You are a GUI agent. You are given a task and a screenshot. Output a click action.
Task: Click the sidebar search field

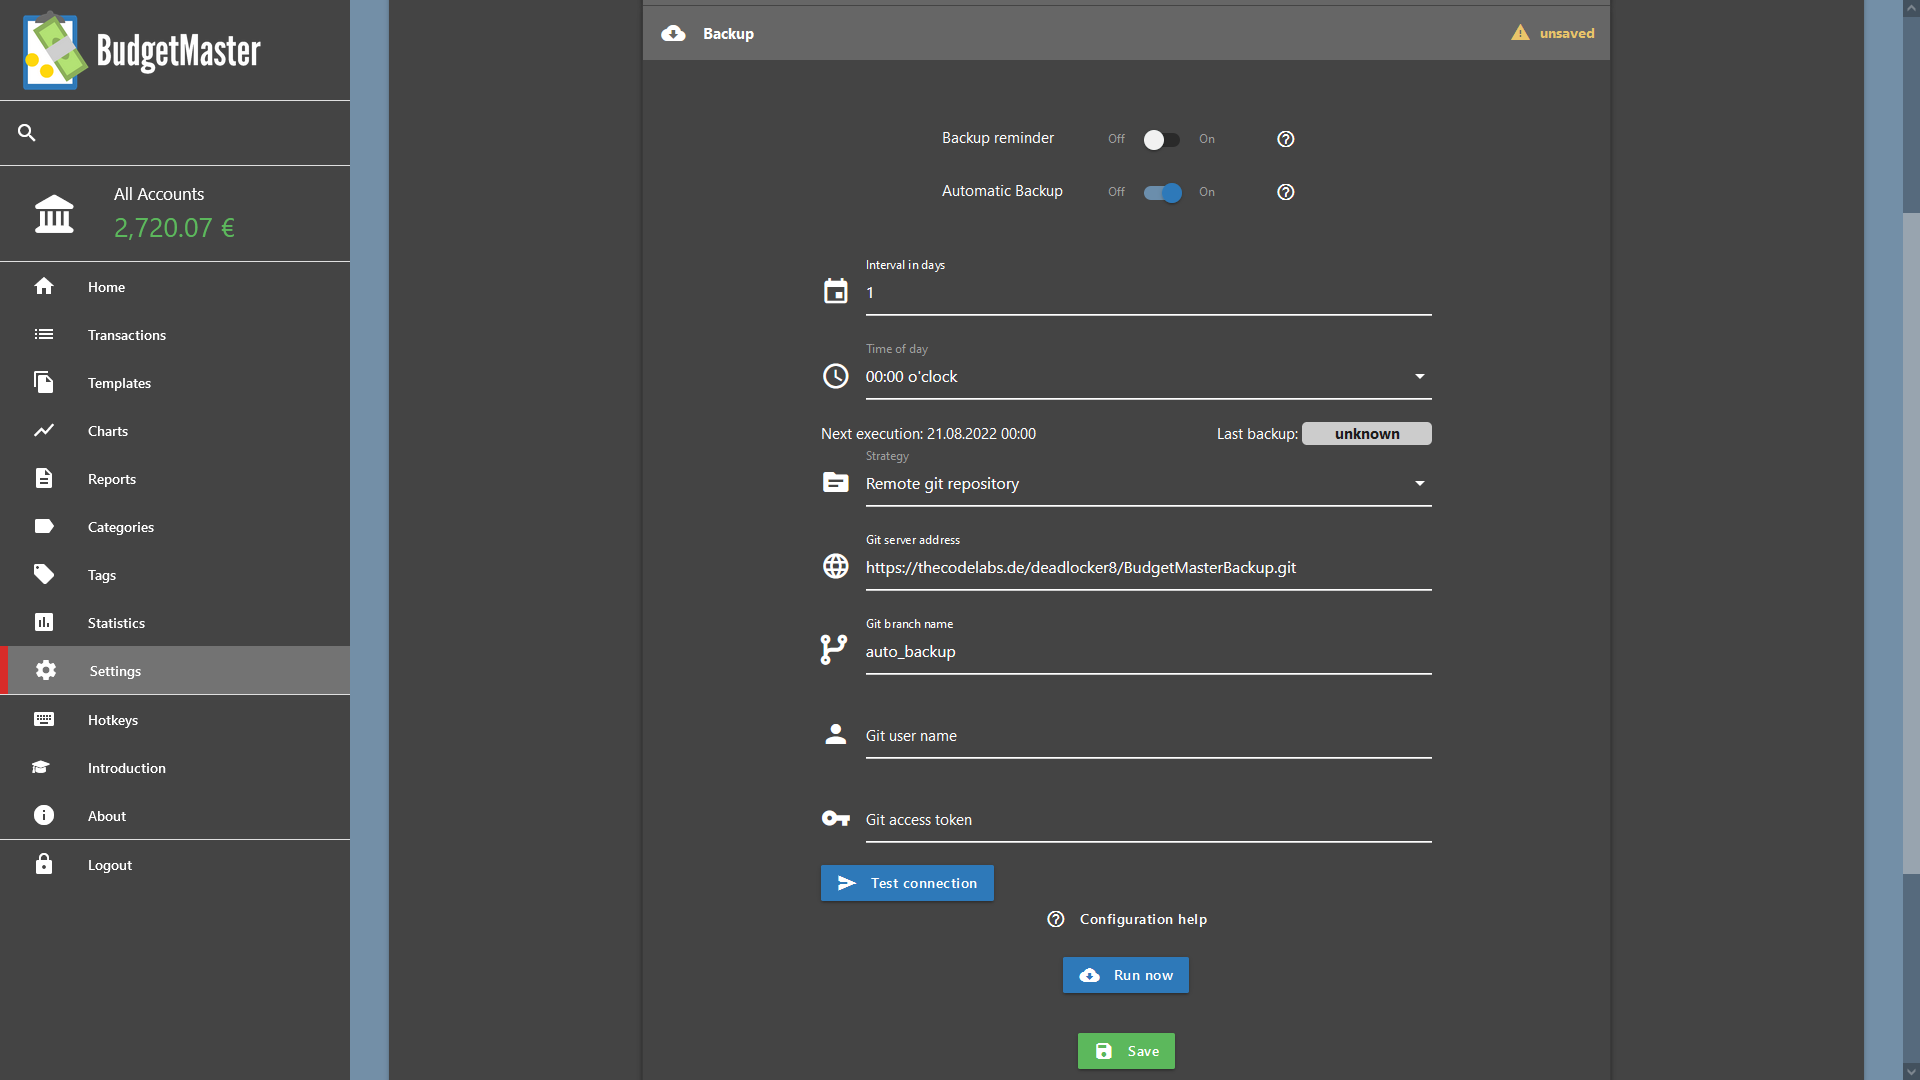pyautogui.click(x=175, y=132)
